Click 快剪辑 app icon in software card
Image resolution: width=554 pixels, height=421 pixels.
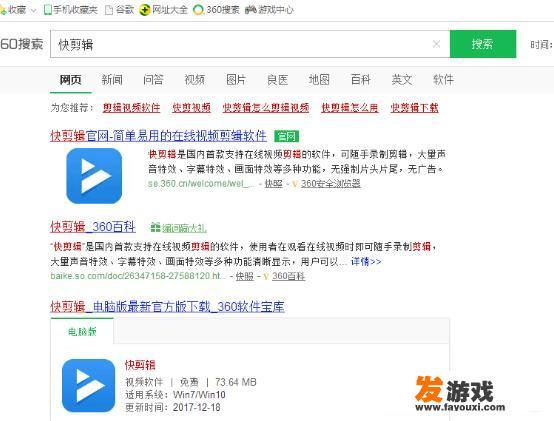(x=89, y=386)
